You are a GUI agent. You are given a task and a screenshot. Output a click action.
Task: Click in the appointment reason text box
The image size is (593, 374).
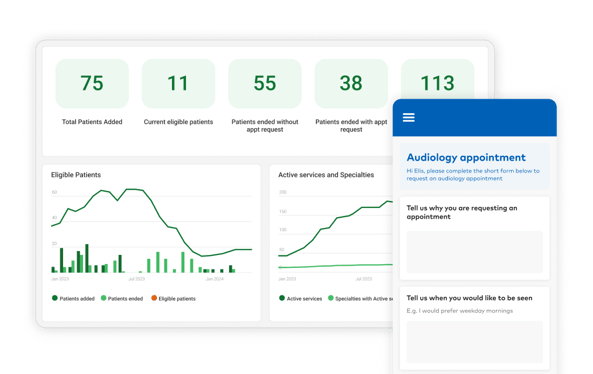pos(475,252)
